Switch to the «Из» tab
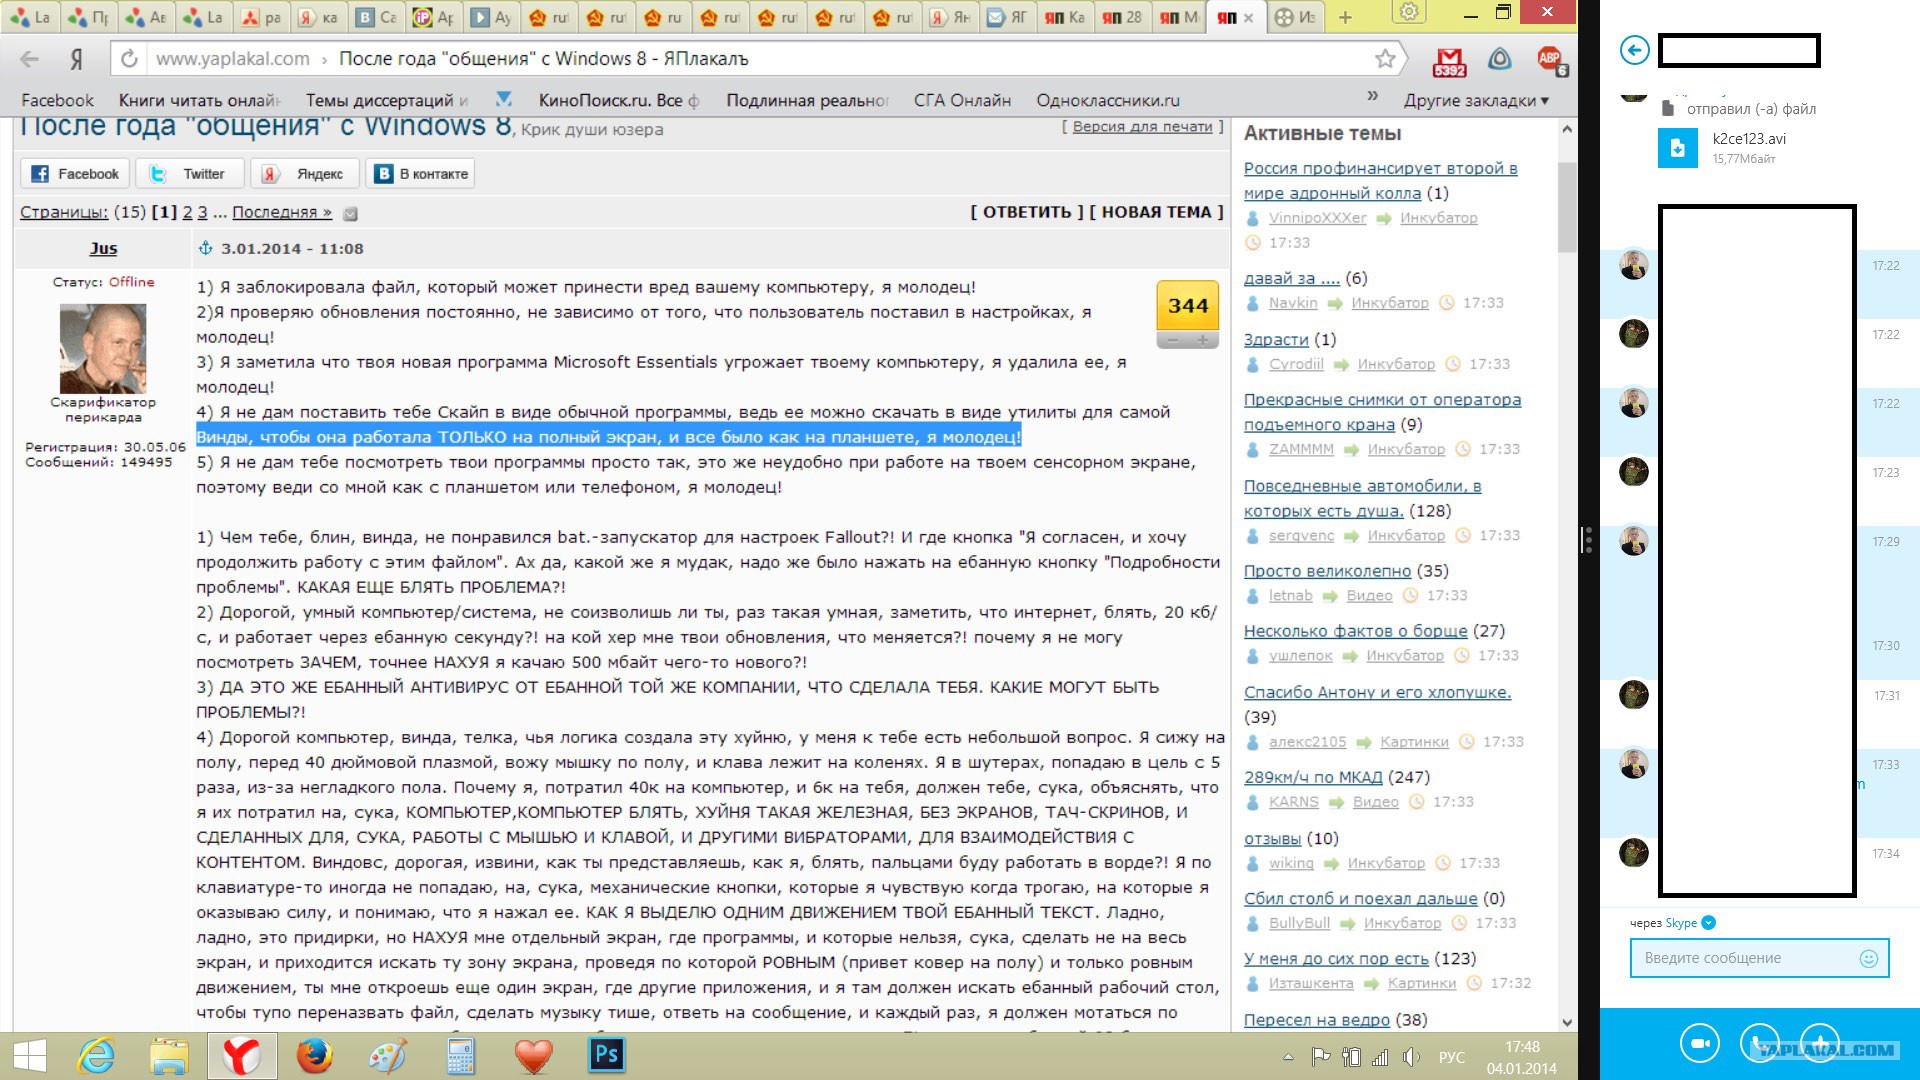 click(1295, 17)
